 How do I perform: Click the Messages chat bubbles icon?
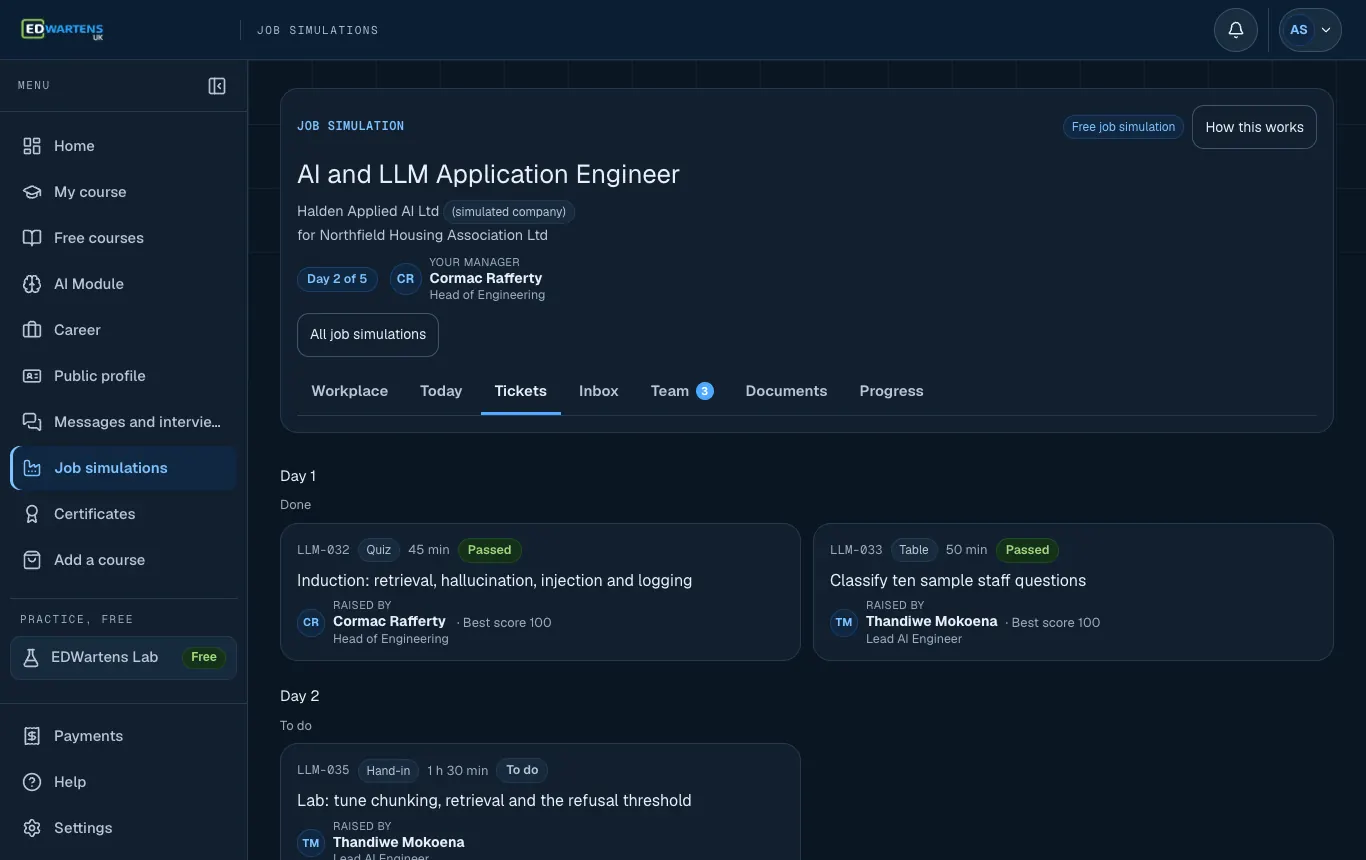click(x=32, y=422)
